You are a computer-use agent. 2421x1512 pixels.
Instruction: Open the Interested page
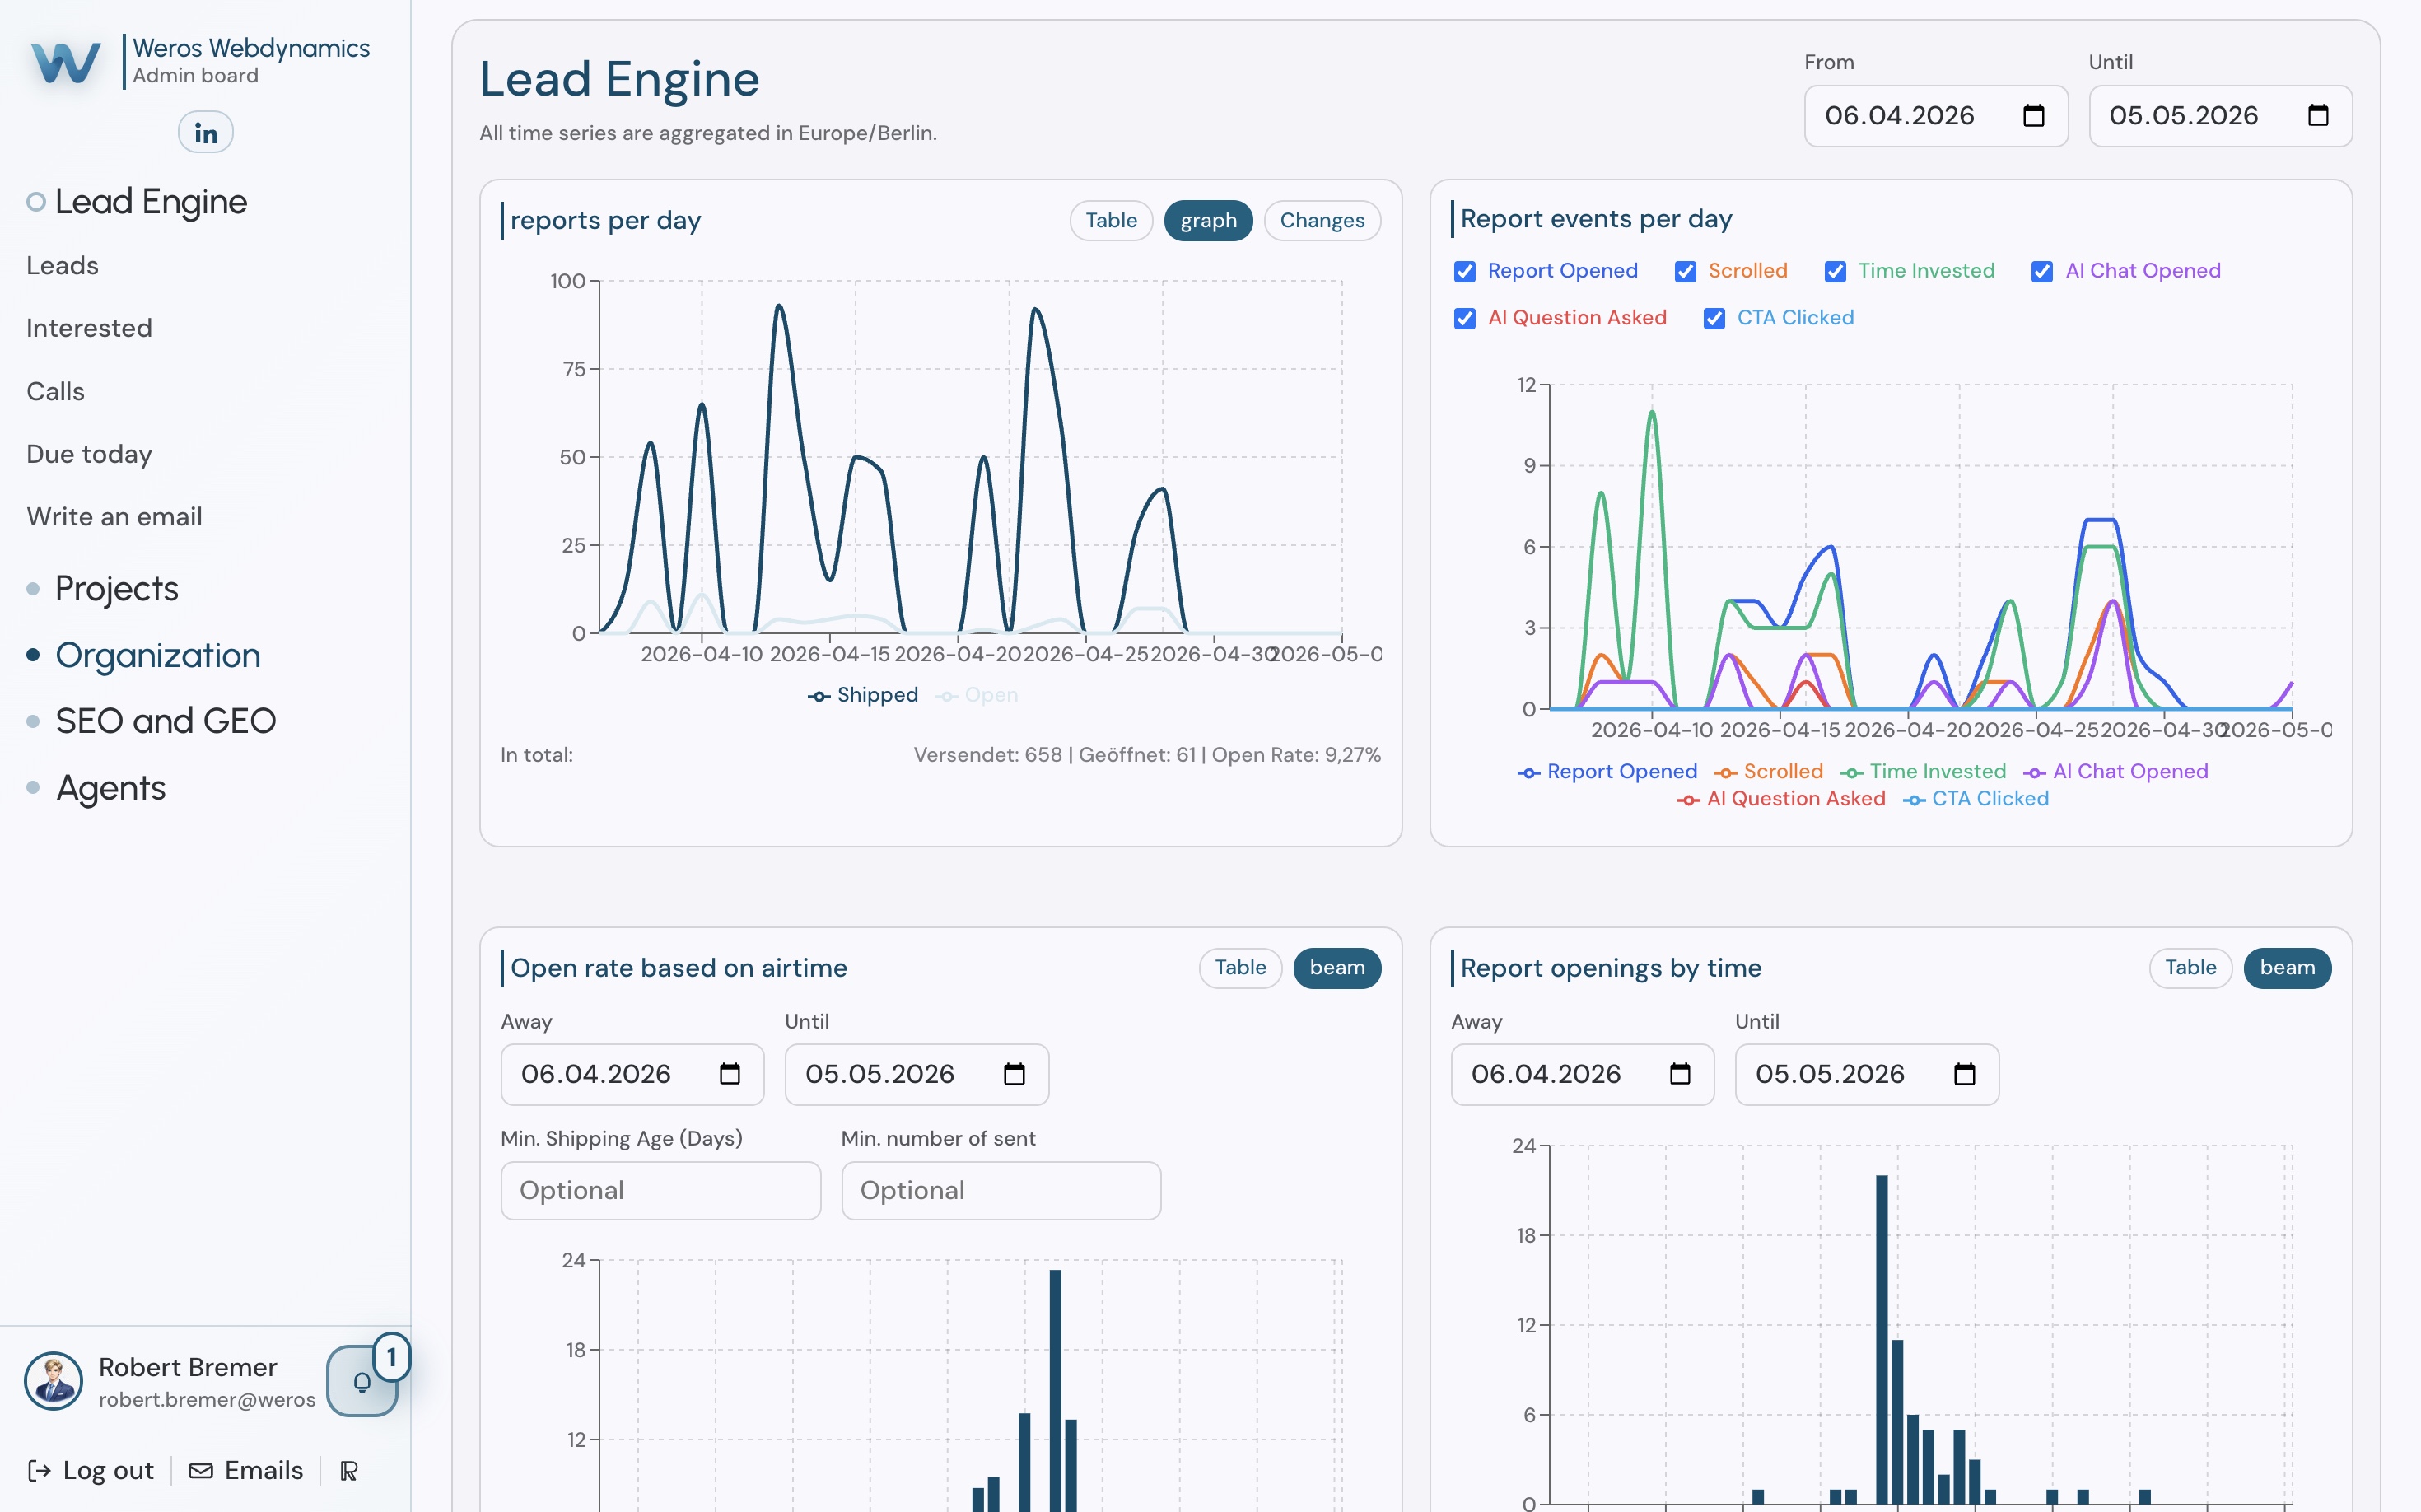coord(89,328)
